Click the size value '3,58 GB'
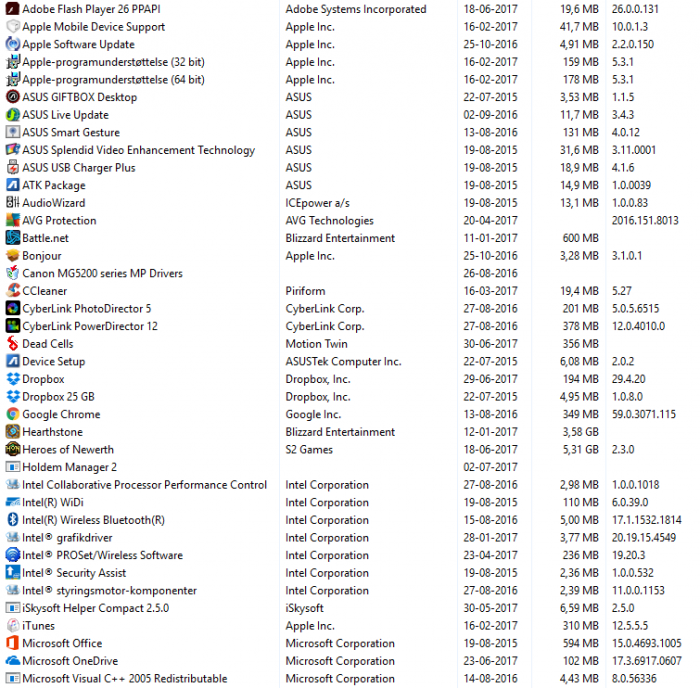This screenshot has height=688, width=700. pos(580,432)
